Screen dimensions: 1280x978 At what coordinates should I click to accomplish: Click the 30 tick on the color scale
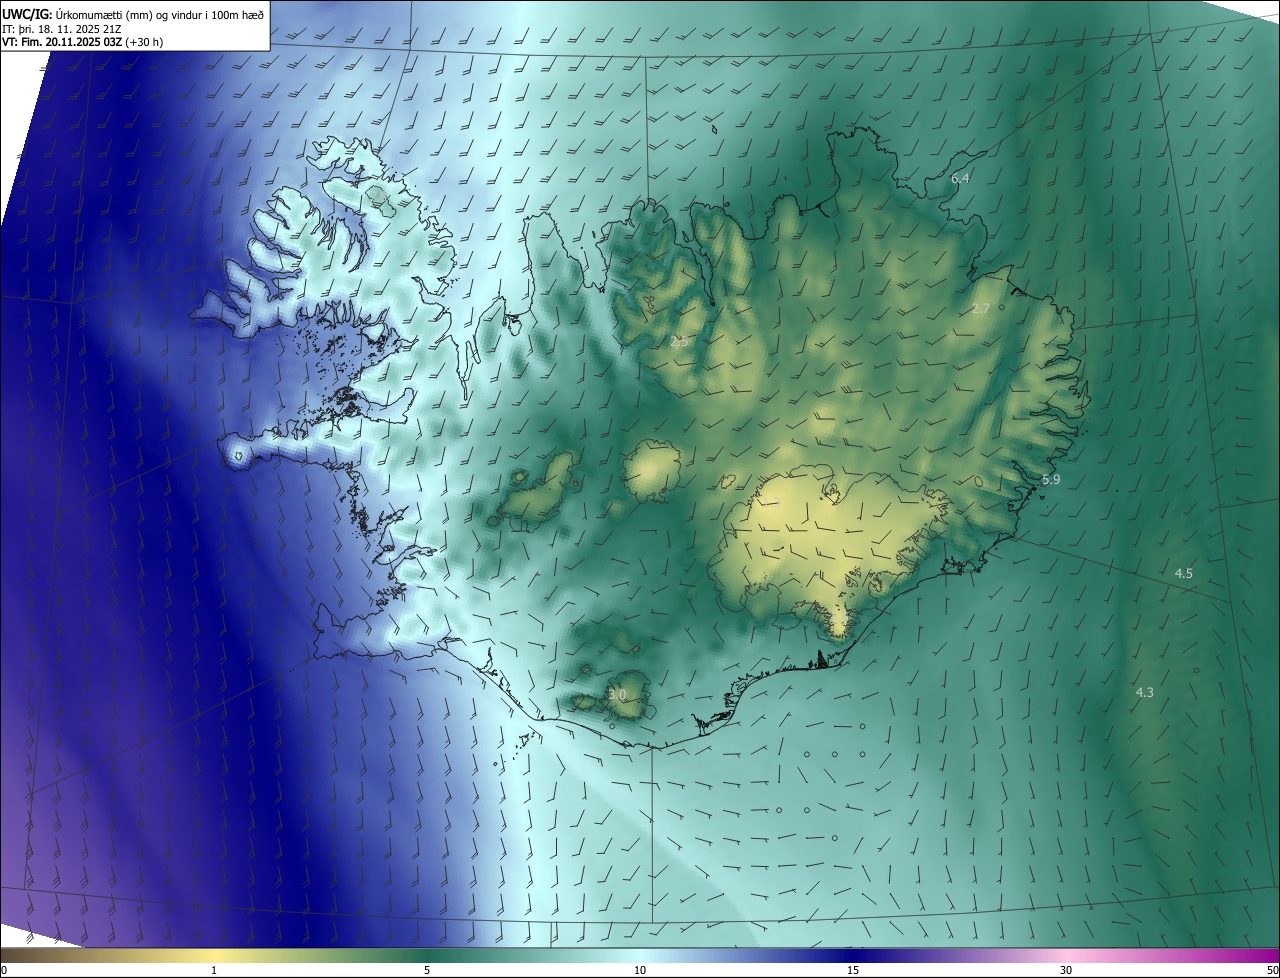[x=1066, y=970]
